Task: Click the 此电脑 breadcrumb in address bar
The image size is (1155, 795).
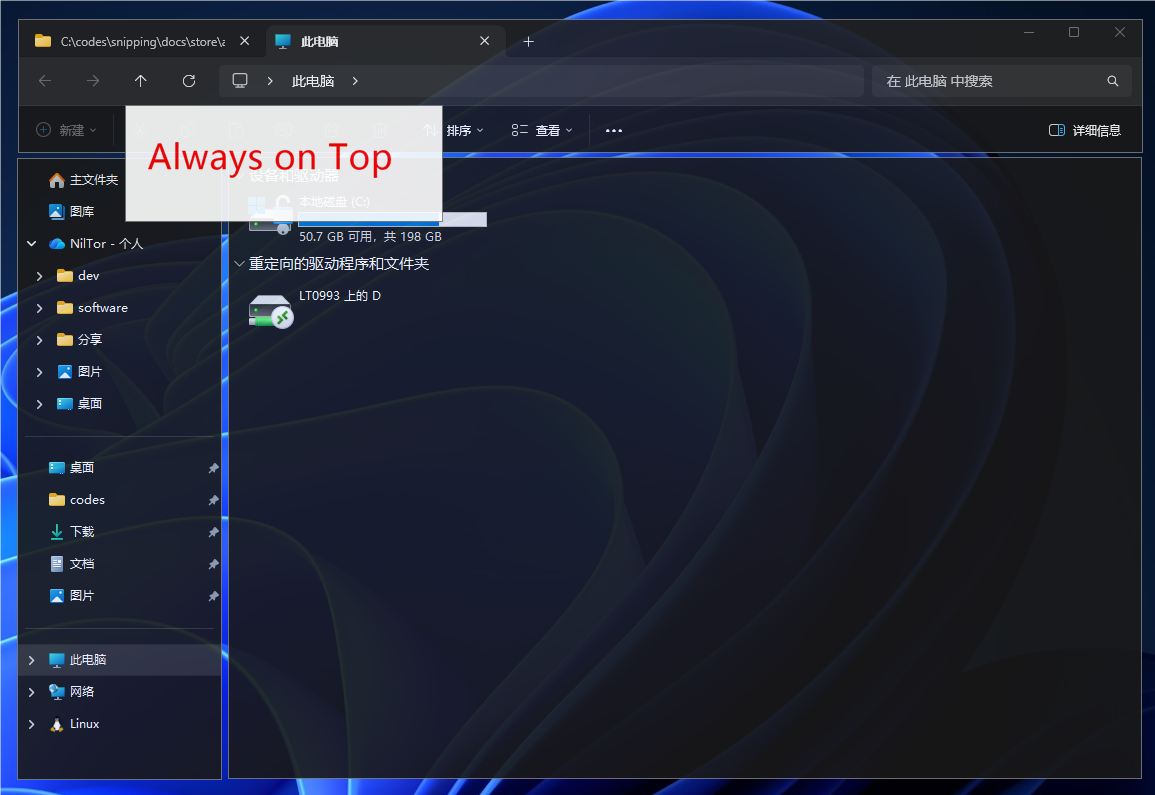Action: pyautogui.click(x=313, y=81)
